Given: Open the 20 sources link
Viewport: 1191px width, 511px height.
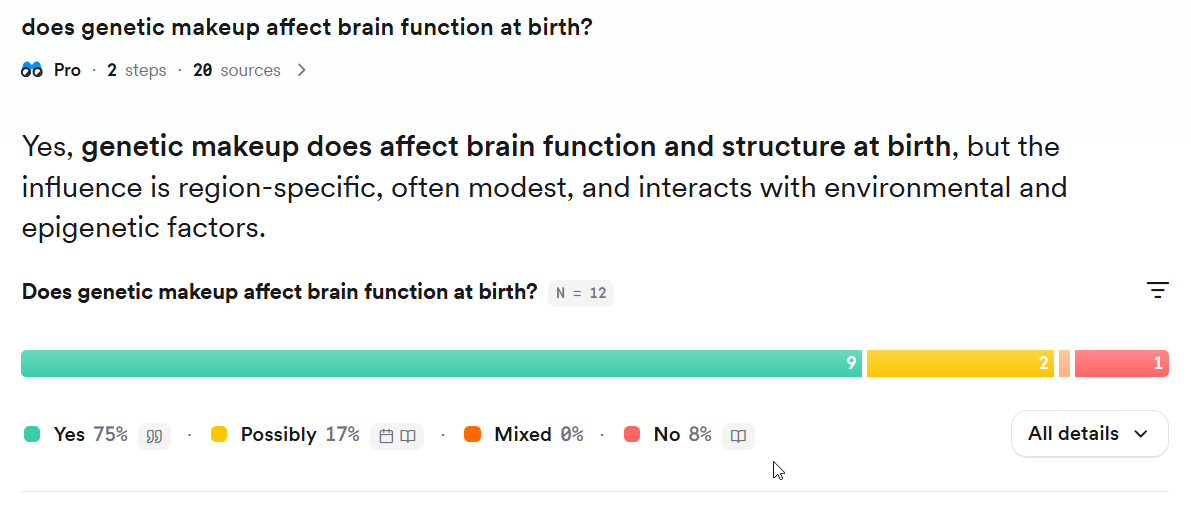Looking at the screenshot, I should [x=237, y=70].
